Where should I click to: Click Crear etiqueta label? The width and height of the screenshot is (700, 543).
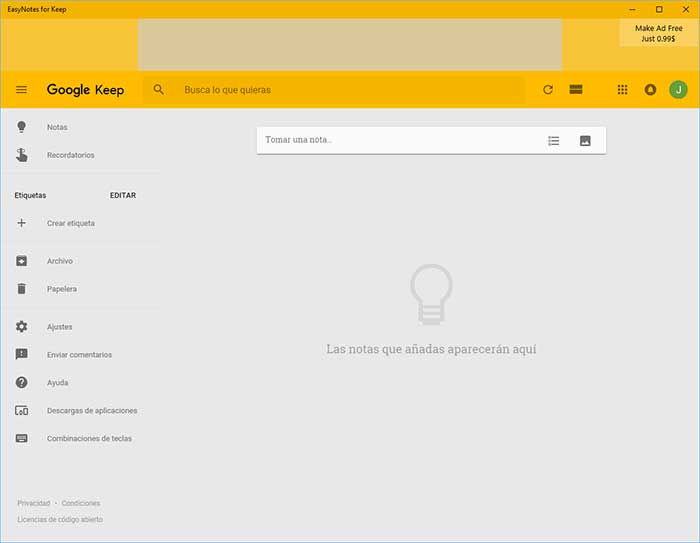[x=71, y=223]
